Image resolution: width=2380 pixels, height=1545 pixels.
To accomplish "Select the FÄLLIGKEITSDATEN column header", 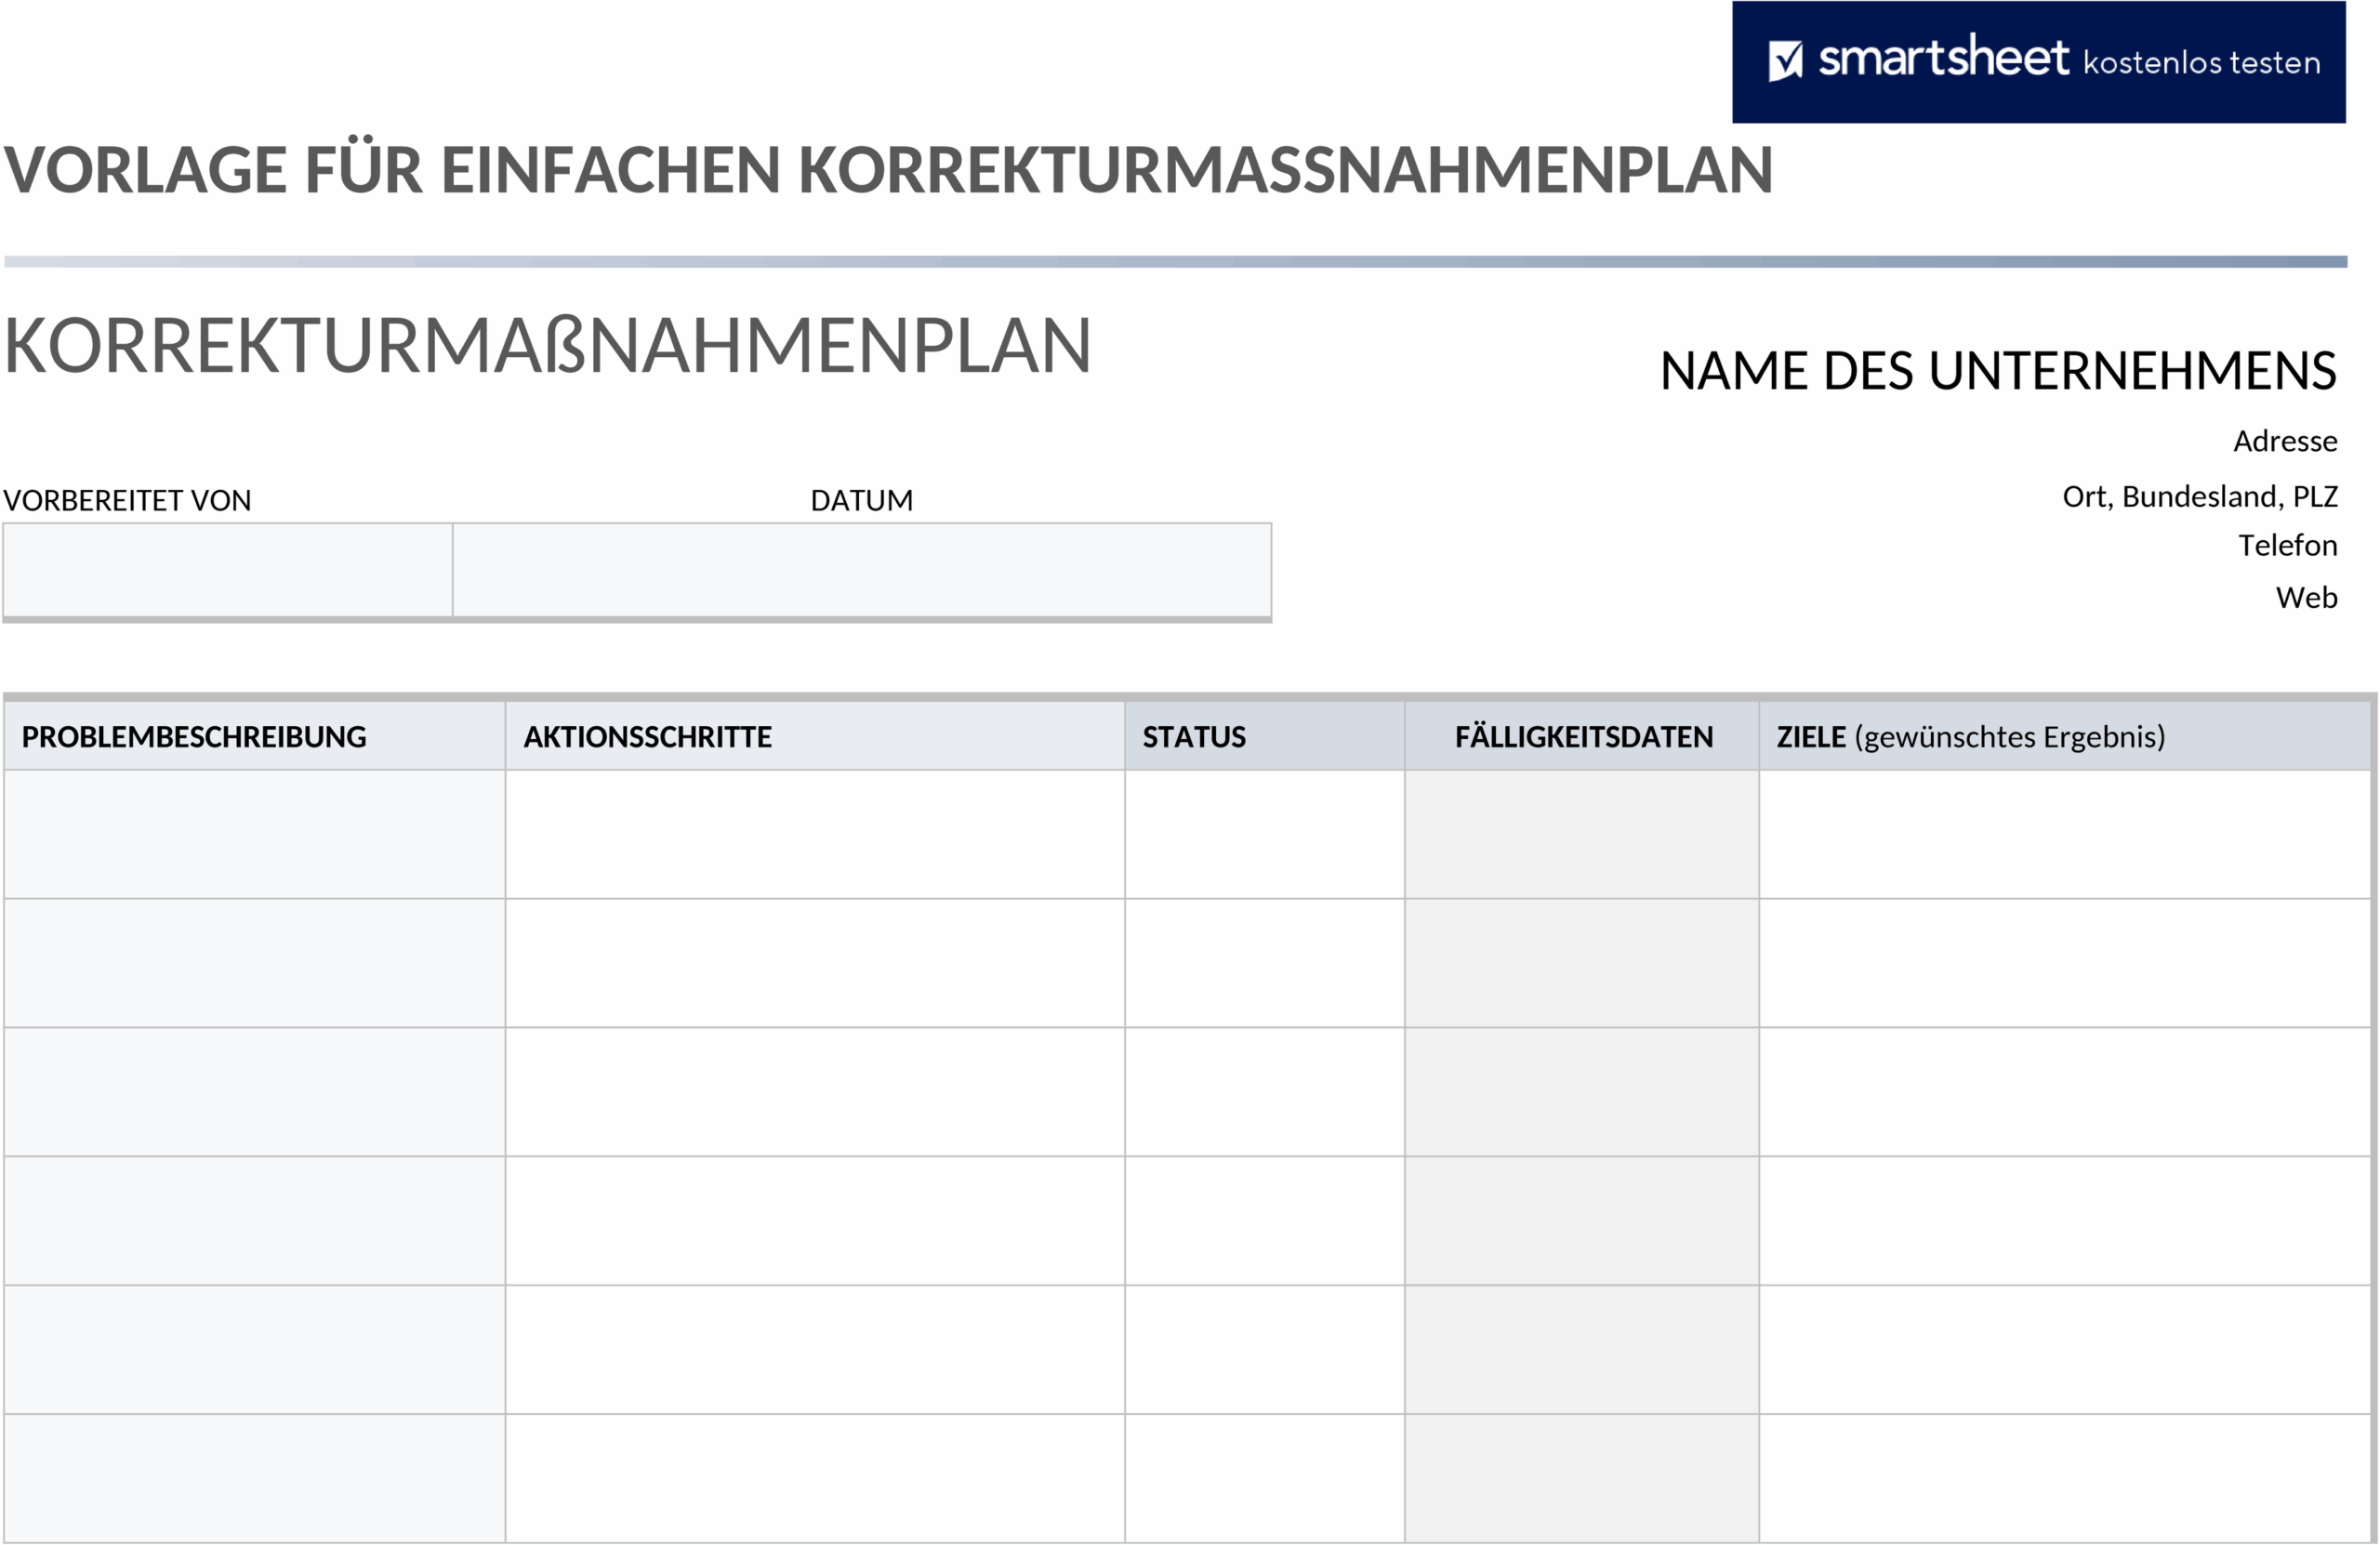I will pyautogui.click(x=1582, y=736).
